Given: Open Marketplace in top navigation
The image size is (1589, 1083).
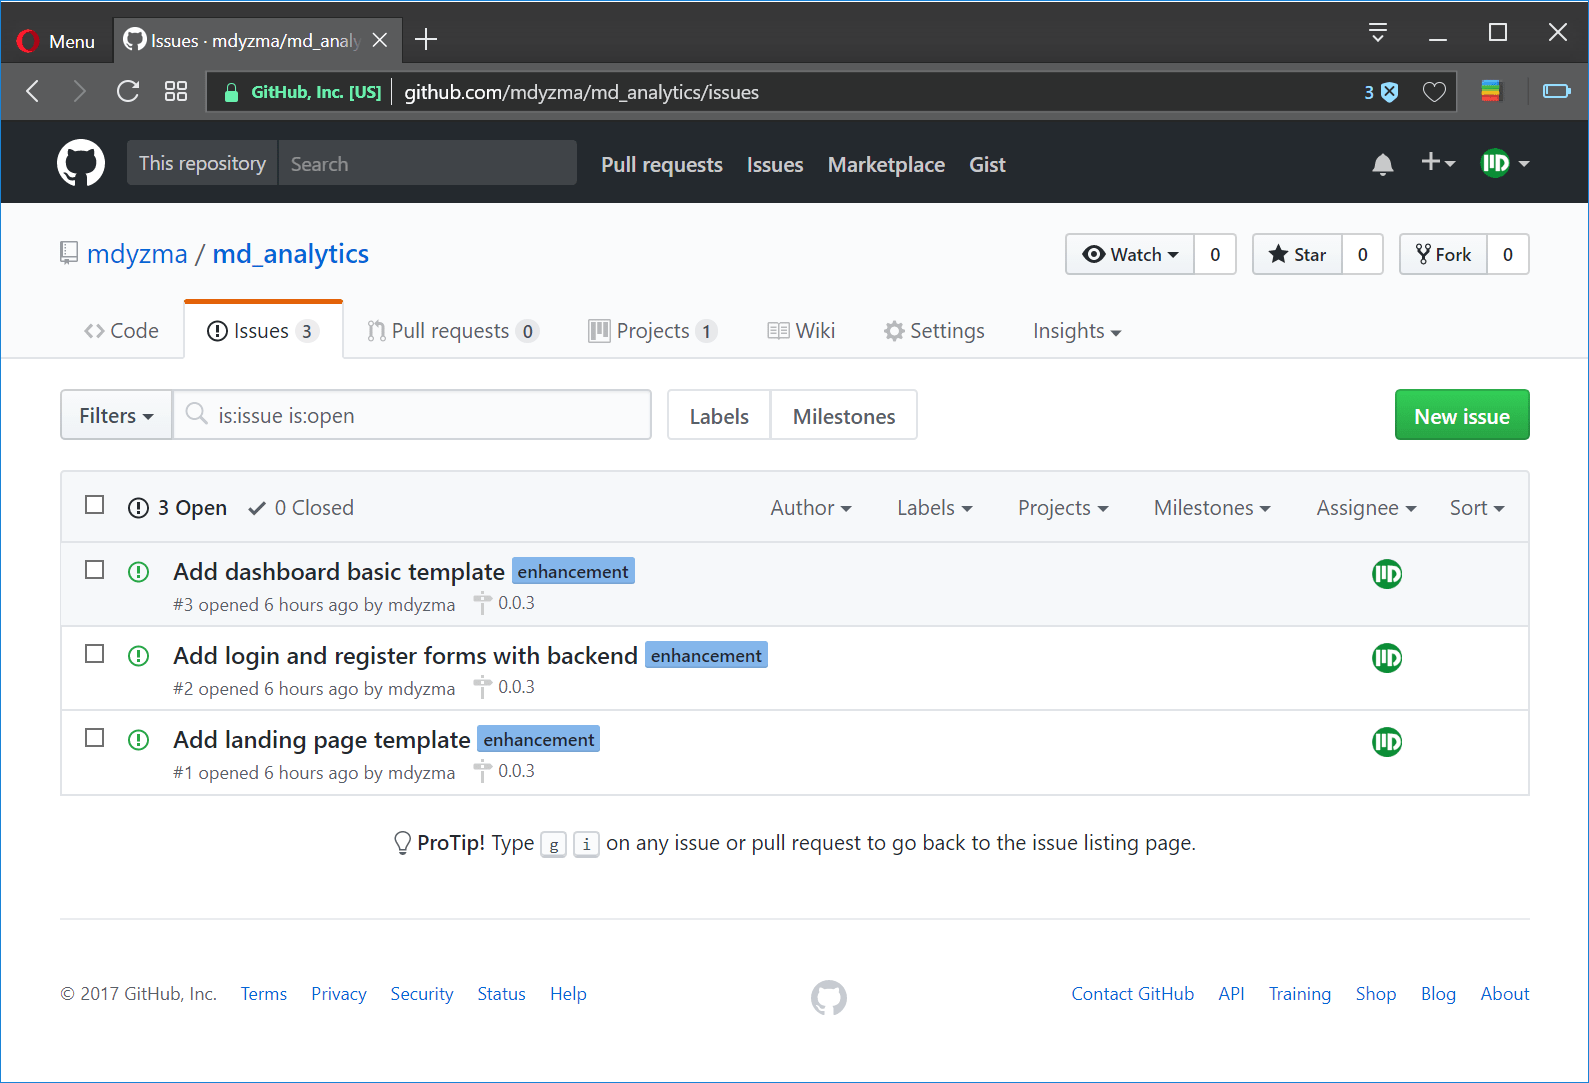Looking at the screenshot, I should 886,165.
